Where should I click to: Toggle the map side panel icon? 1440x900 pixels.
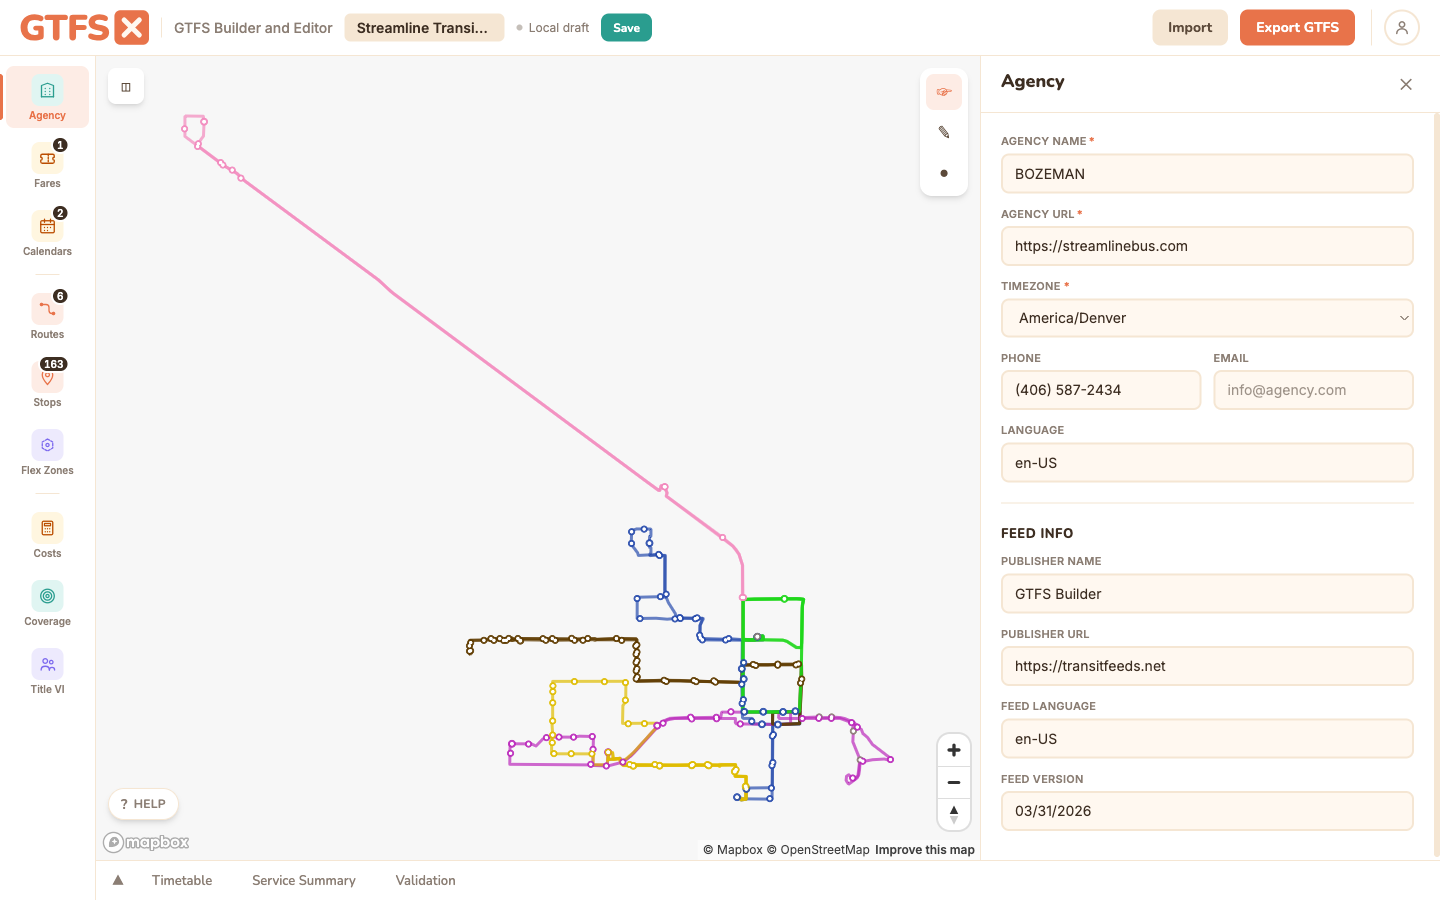tap(126, 87)
